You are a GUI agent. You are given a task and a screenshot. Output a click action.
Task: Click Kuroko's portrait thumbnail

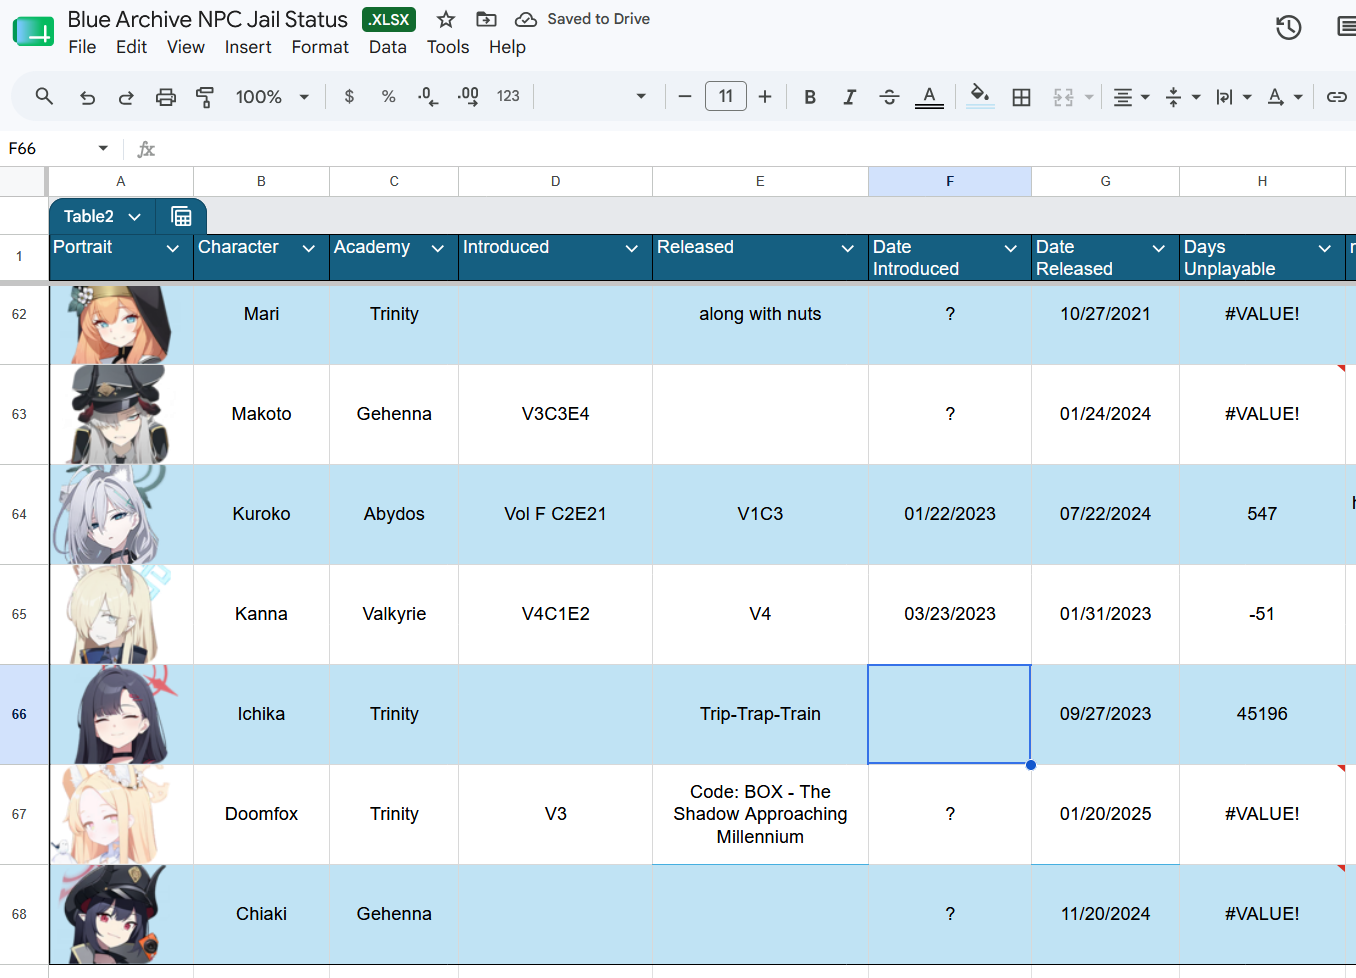click(110, 514)
